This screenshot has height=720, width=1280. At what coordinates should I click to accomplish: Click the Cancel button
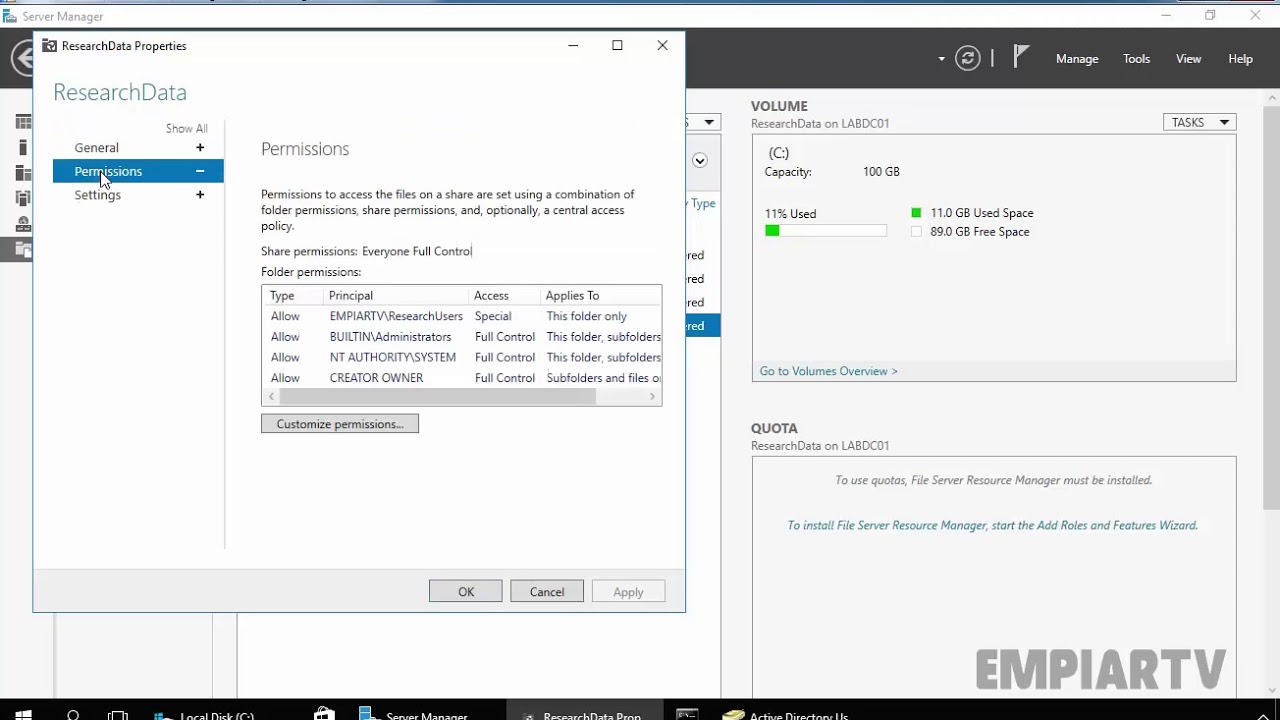[547, 592]
